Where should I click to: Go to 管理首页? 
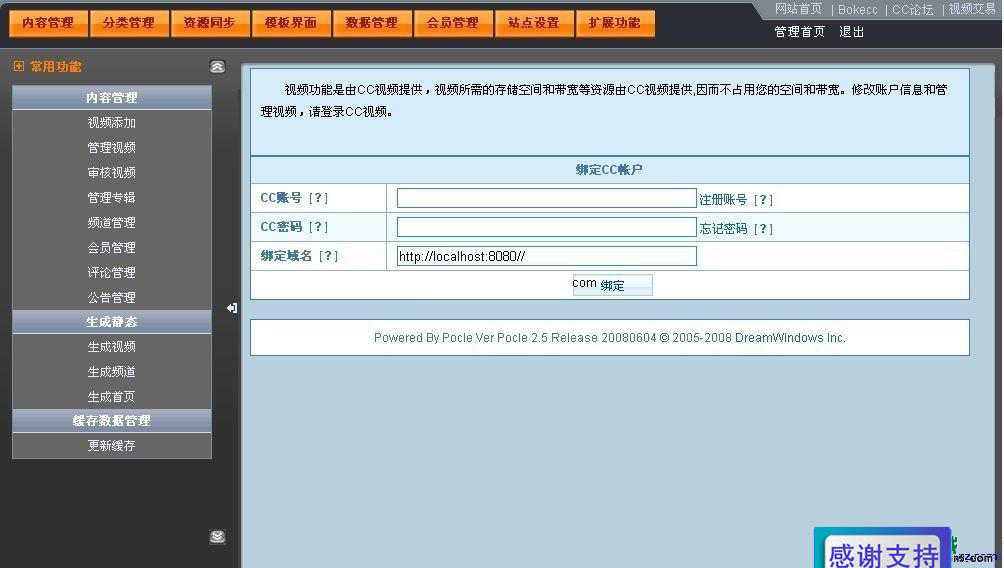pos(799,31)
